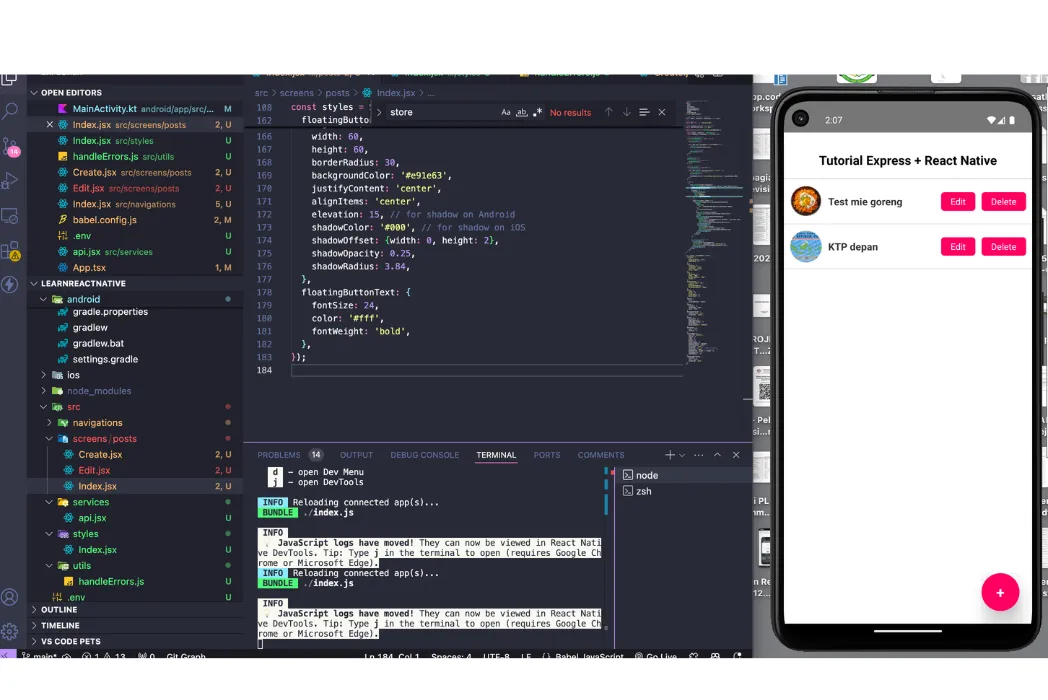Toggle Match Whole Word in the find widget
The width and height of the screenshot is (1048, 700).
click(x=521, y=112)
